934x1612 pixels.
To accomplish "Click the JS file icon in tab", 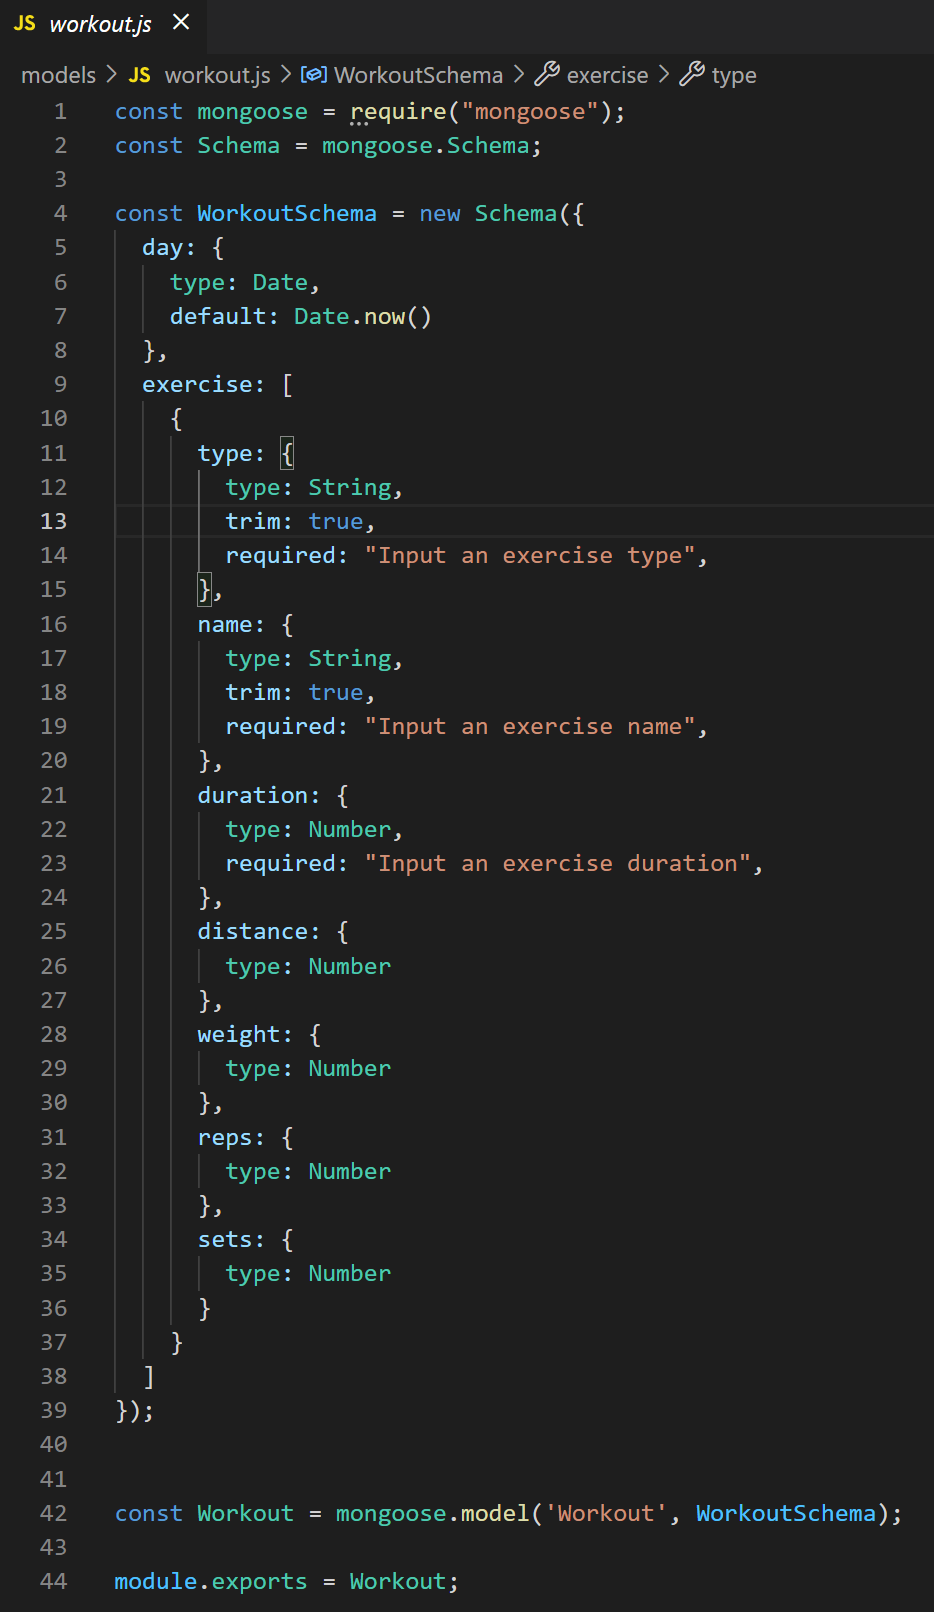I will pos(25,23).
